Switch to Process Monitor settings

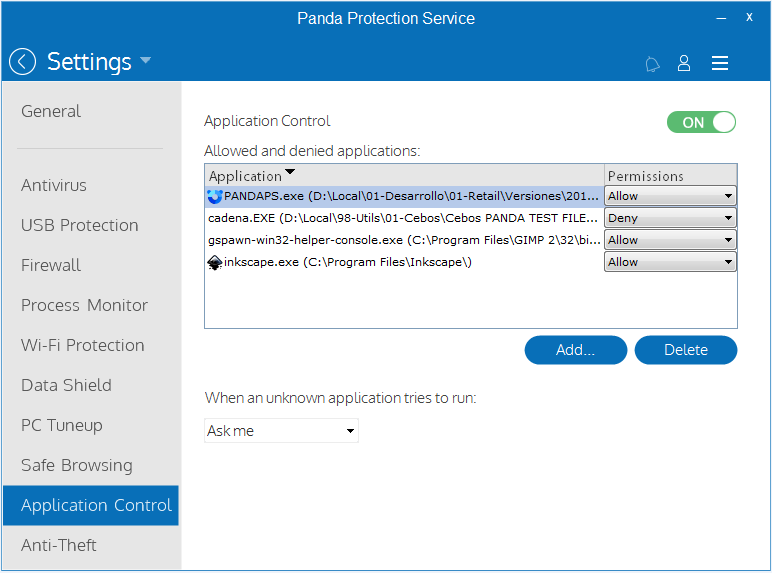[84, 305]
